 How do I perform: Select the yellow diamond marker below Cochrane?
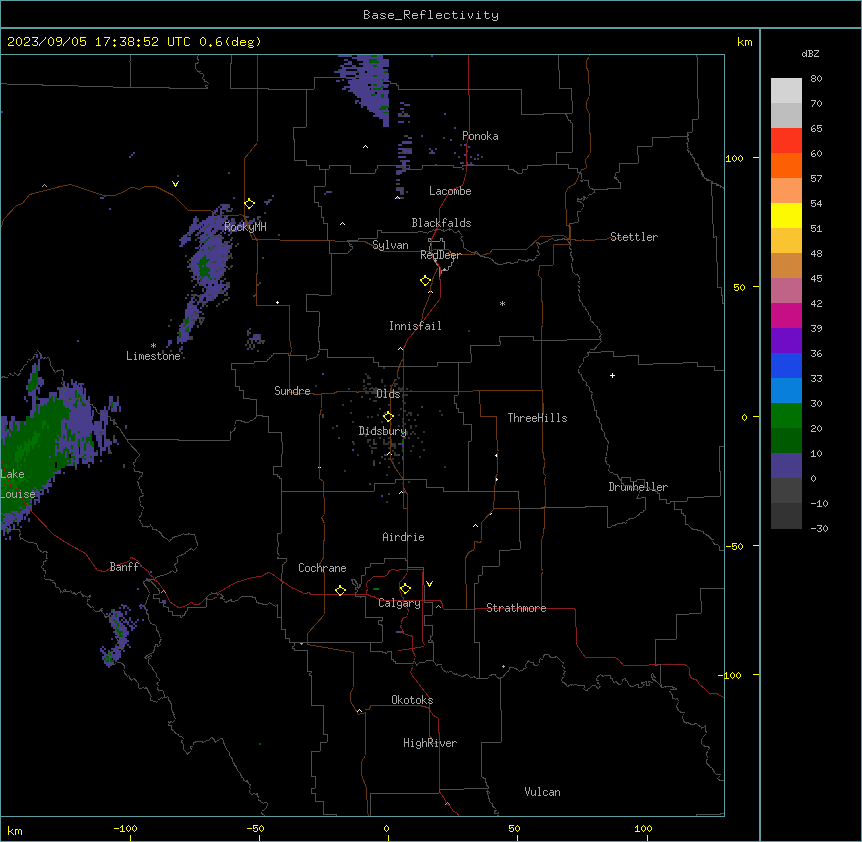[340, 590]
